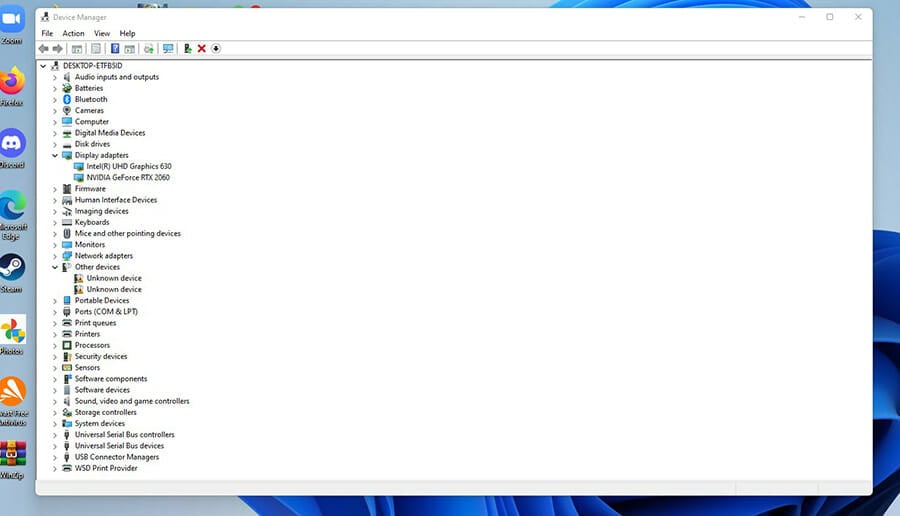Click the Processors category icon
Image resolution: width=900 pixels, height=516 pixels.
pyautogui.click(x=67, y=345)
